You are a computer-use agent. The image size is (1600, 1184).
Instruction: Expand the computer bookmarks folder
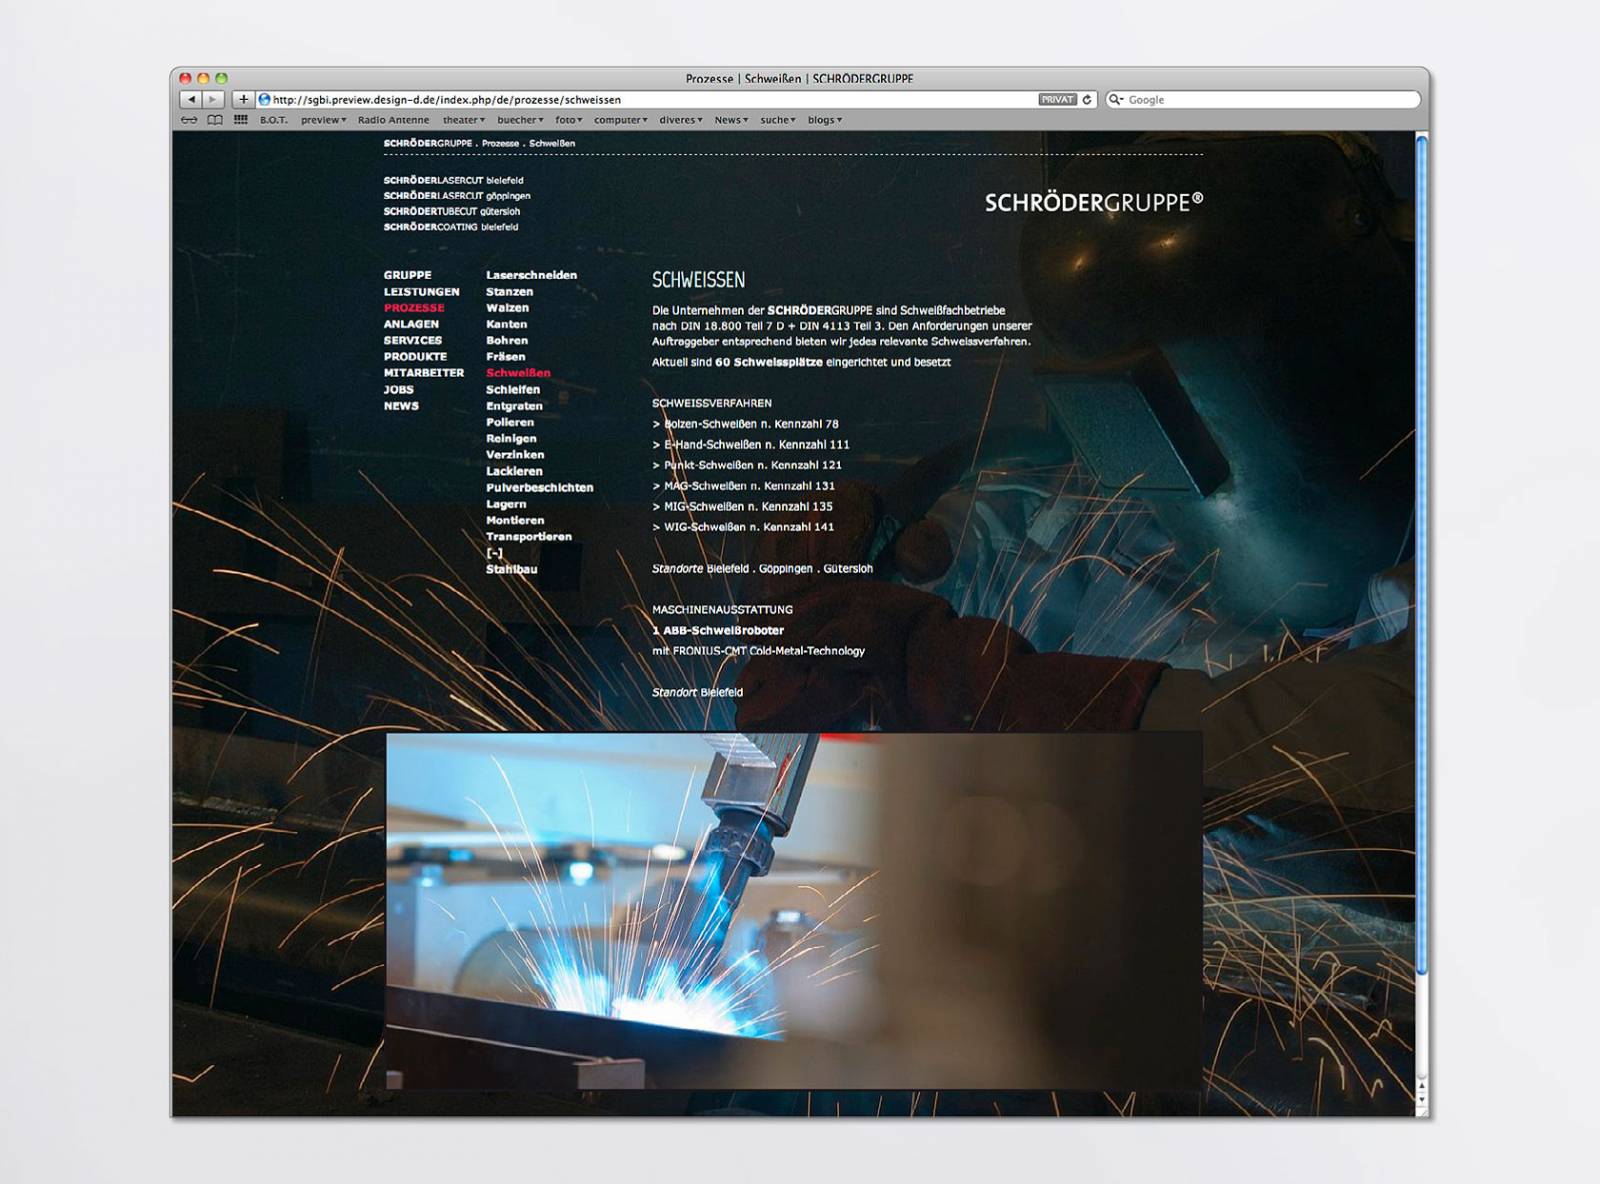(x=621, y=120)
